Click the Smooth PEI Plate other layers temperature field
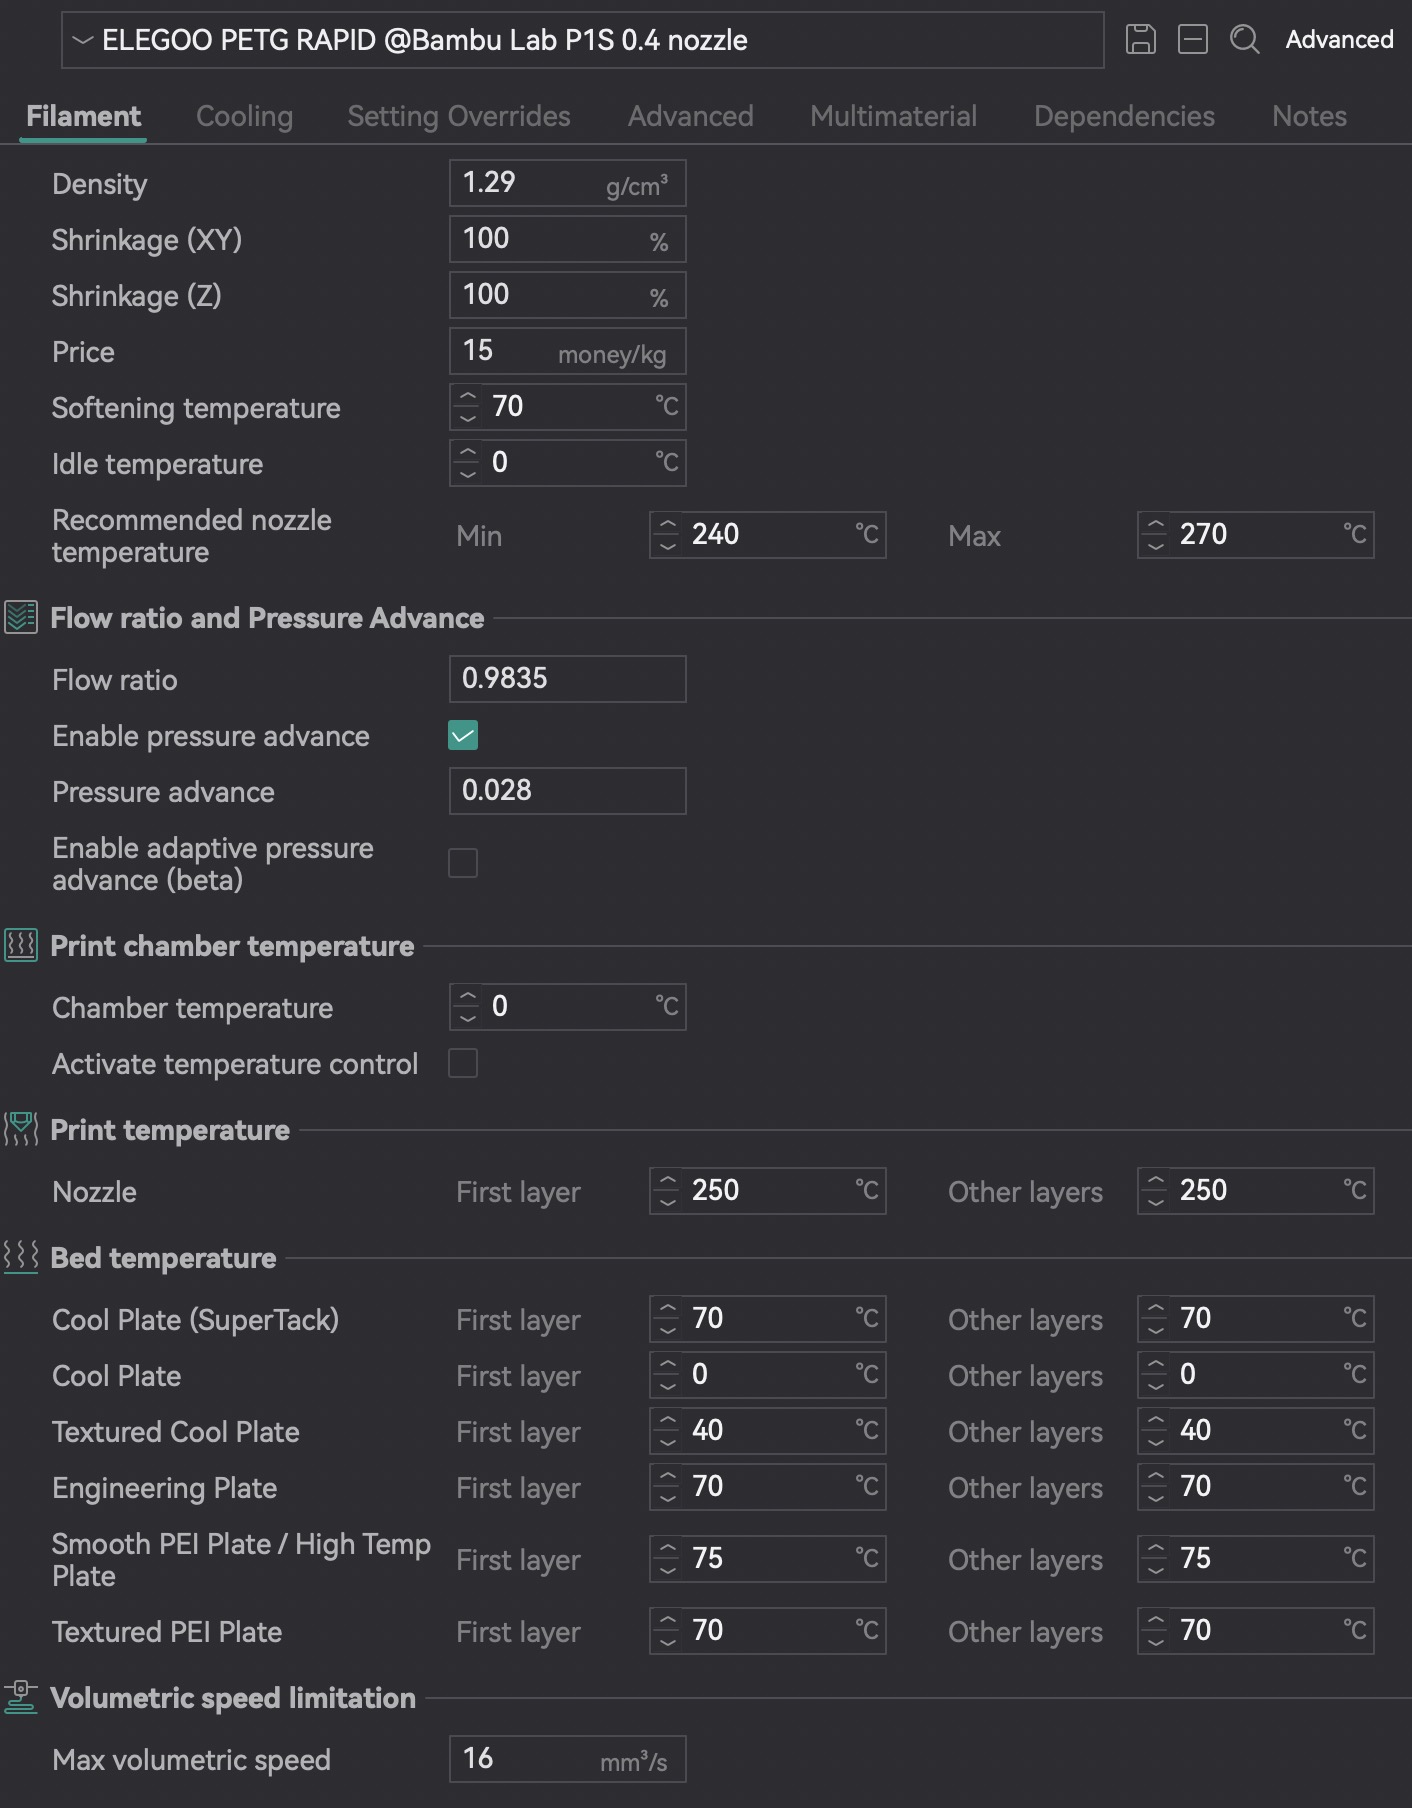 point(1255,1559)
